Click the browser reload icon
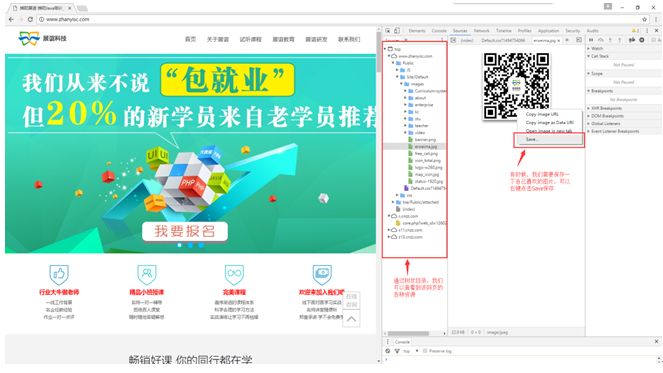 [30, 19]
